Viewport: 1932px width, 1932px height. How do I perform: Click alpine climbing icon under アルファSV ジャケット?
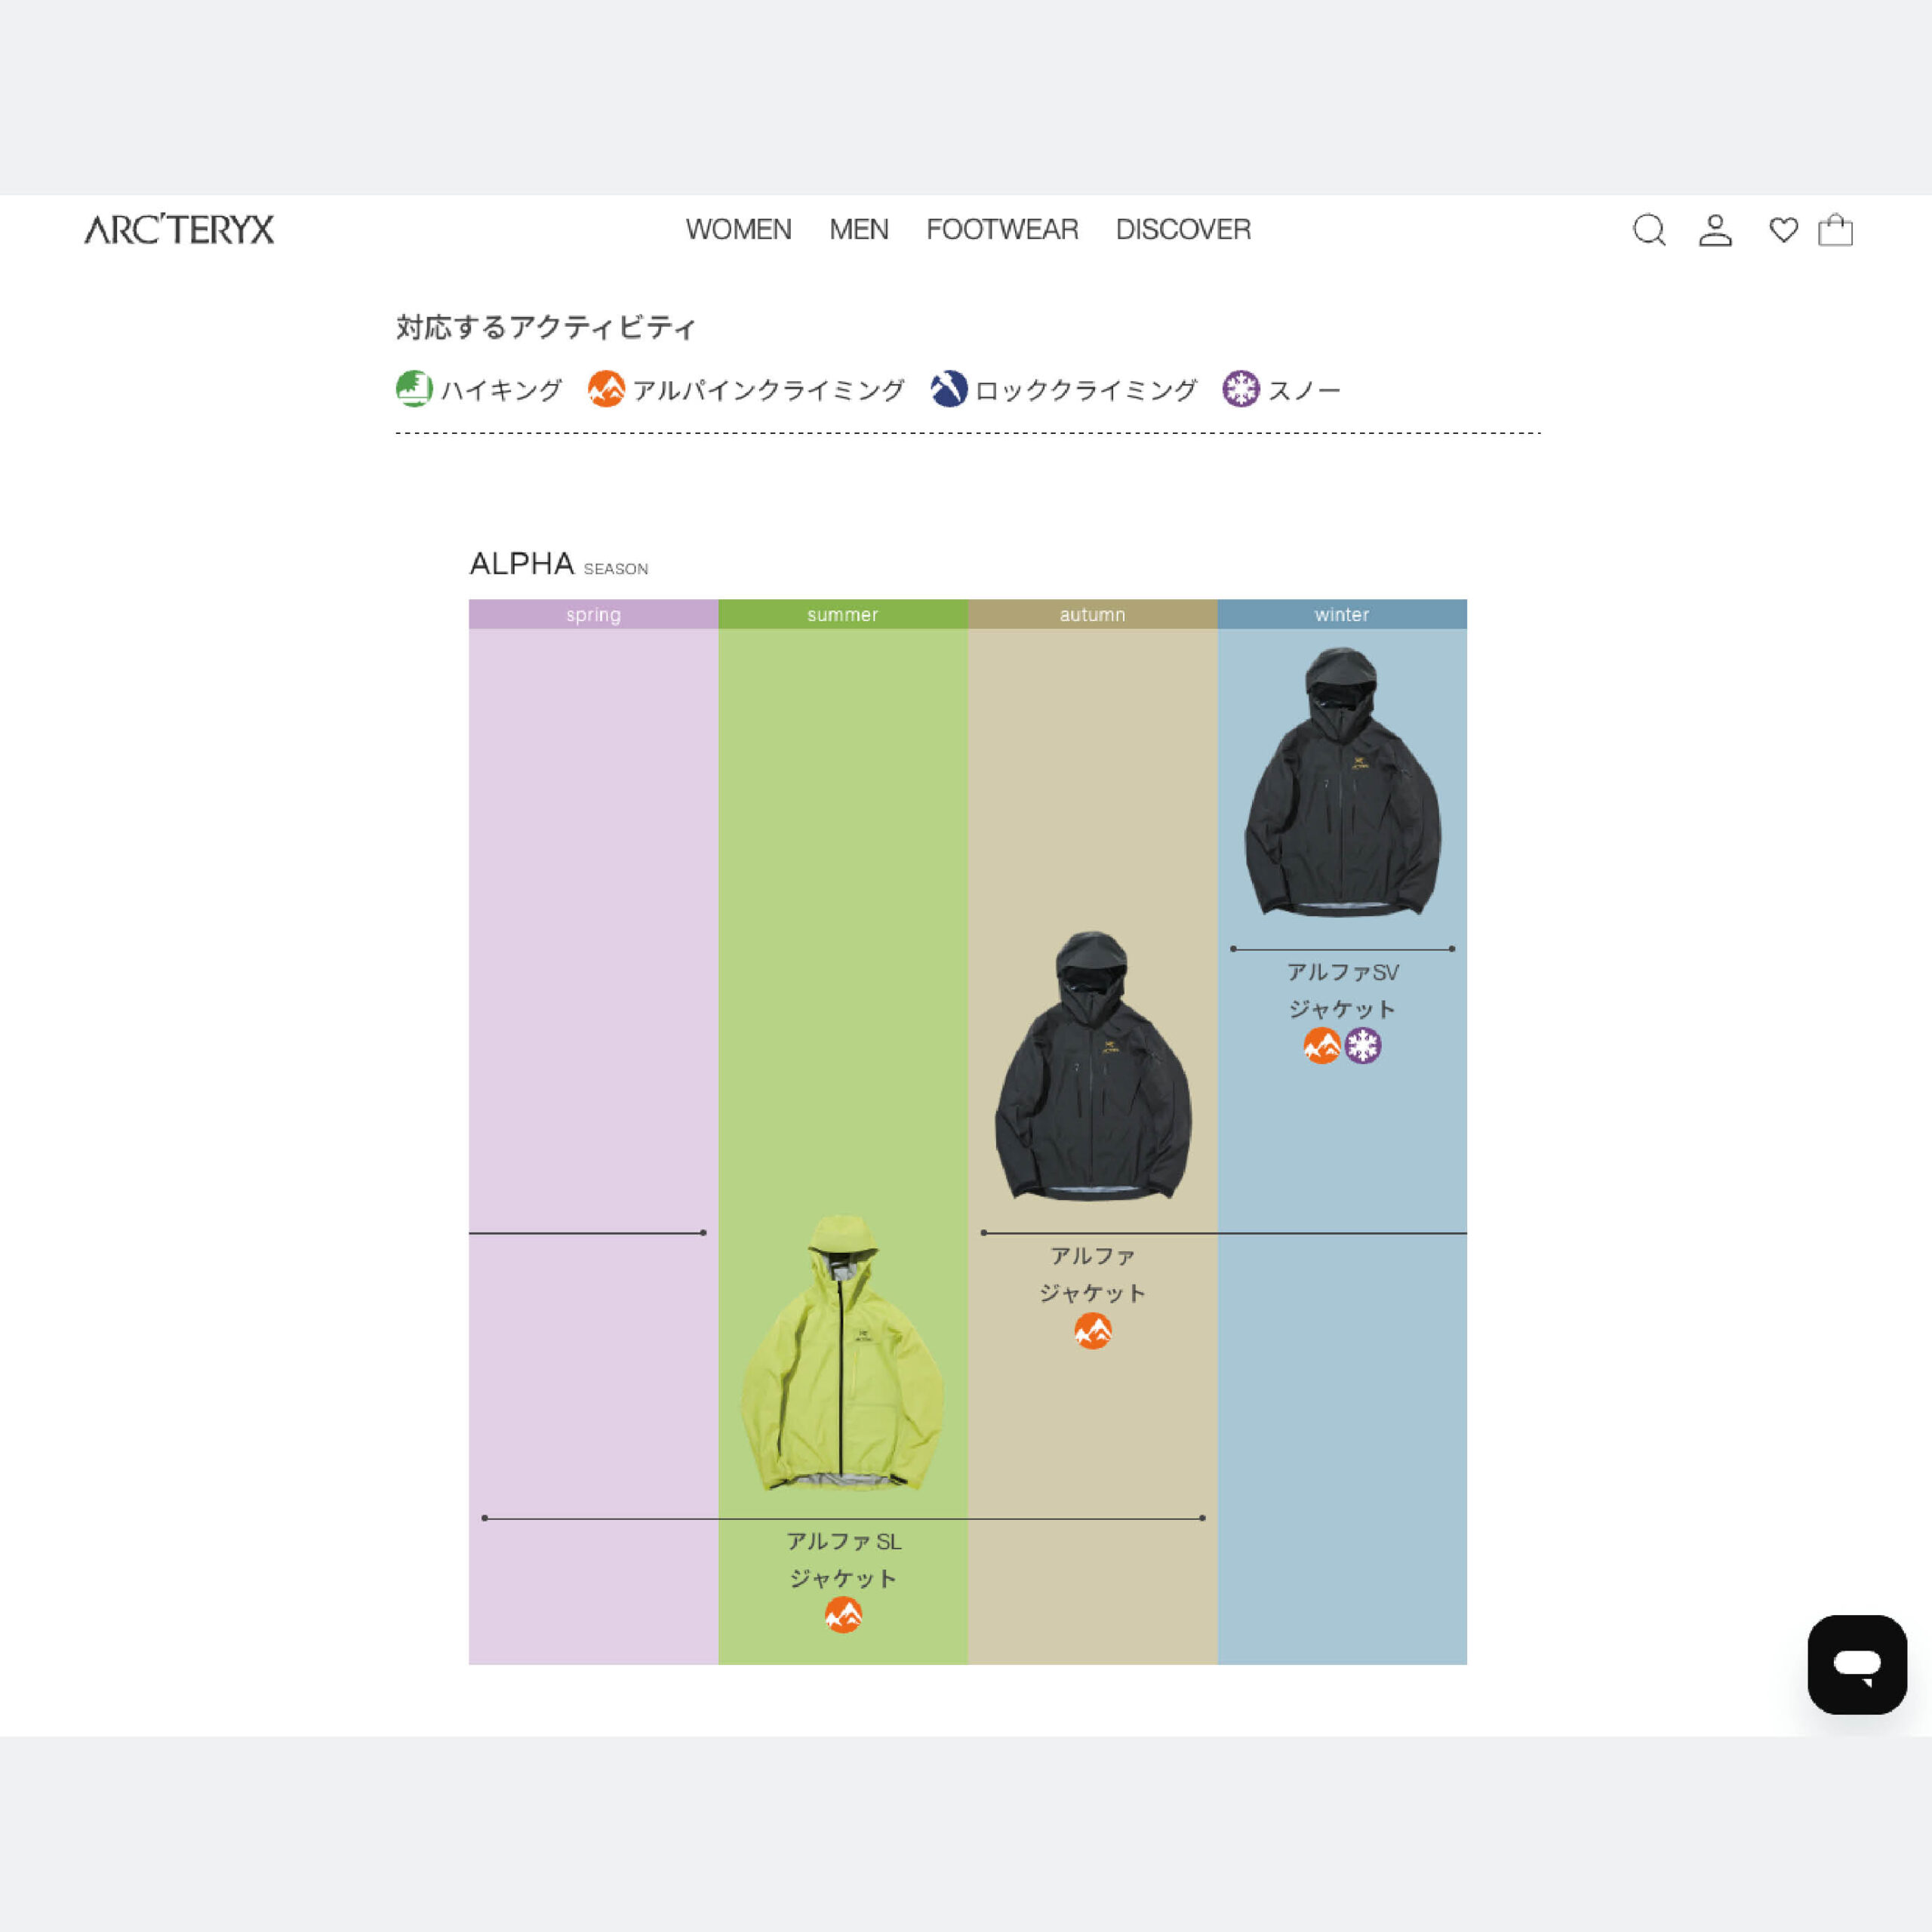(1322, 1046)
